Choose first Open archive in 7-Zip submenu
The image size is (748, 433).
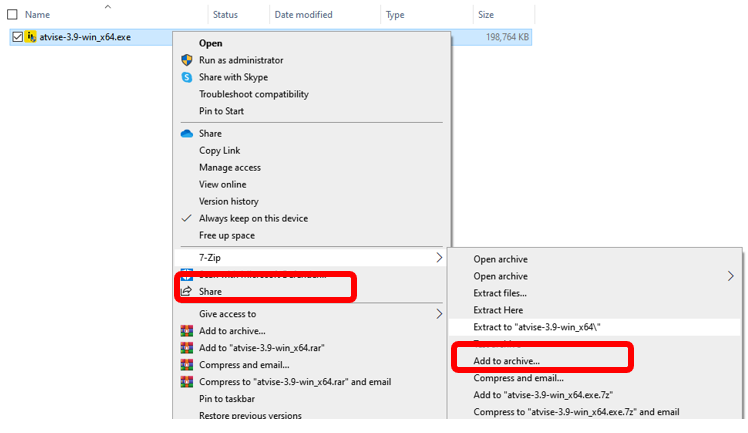tap(500, 259)
